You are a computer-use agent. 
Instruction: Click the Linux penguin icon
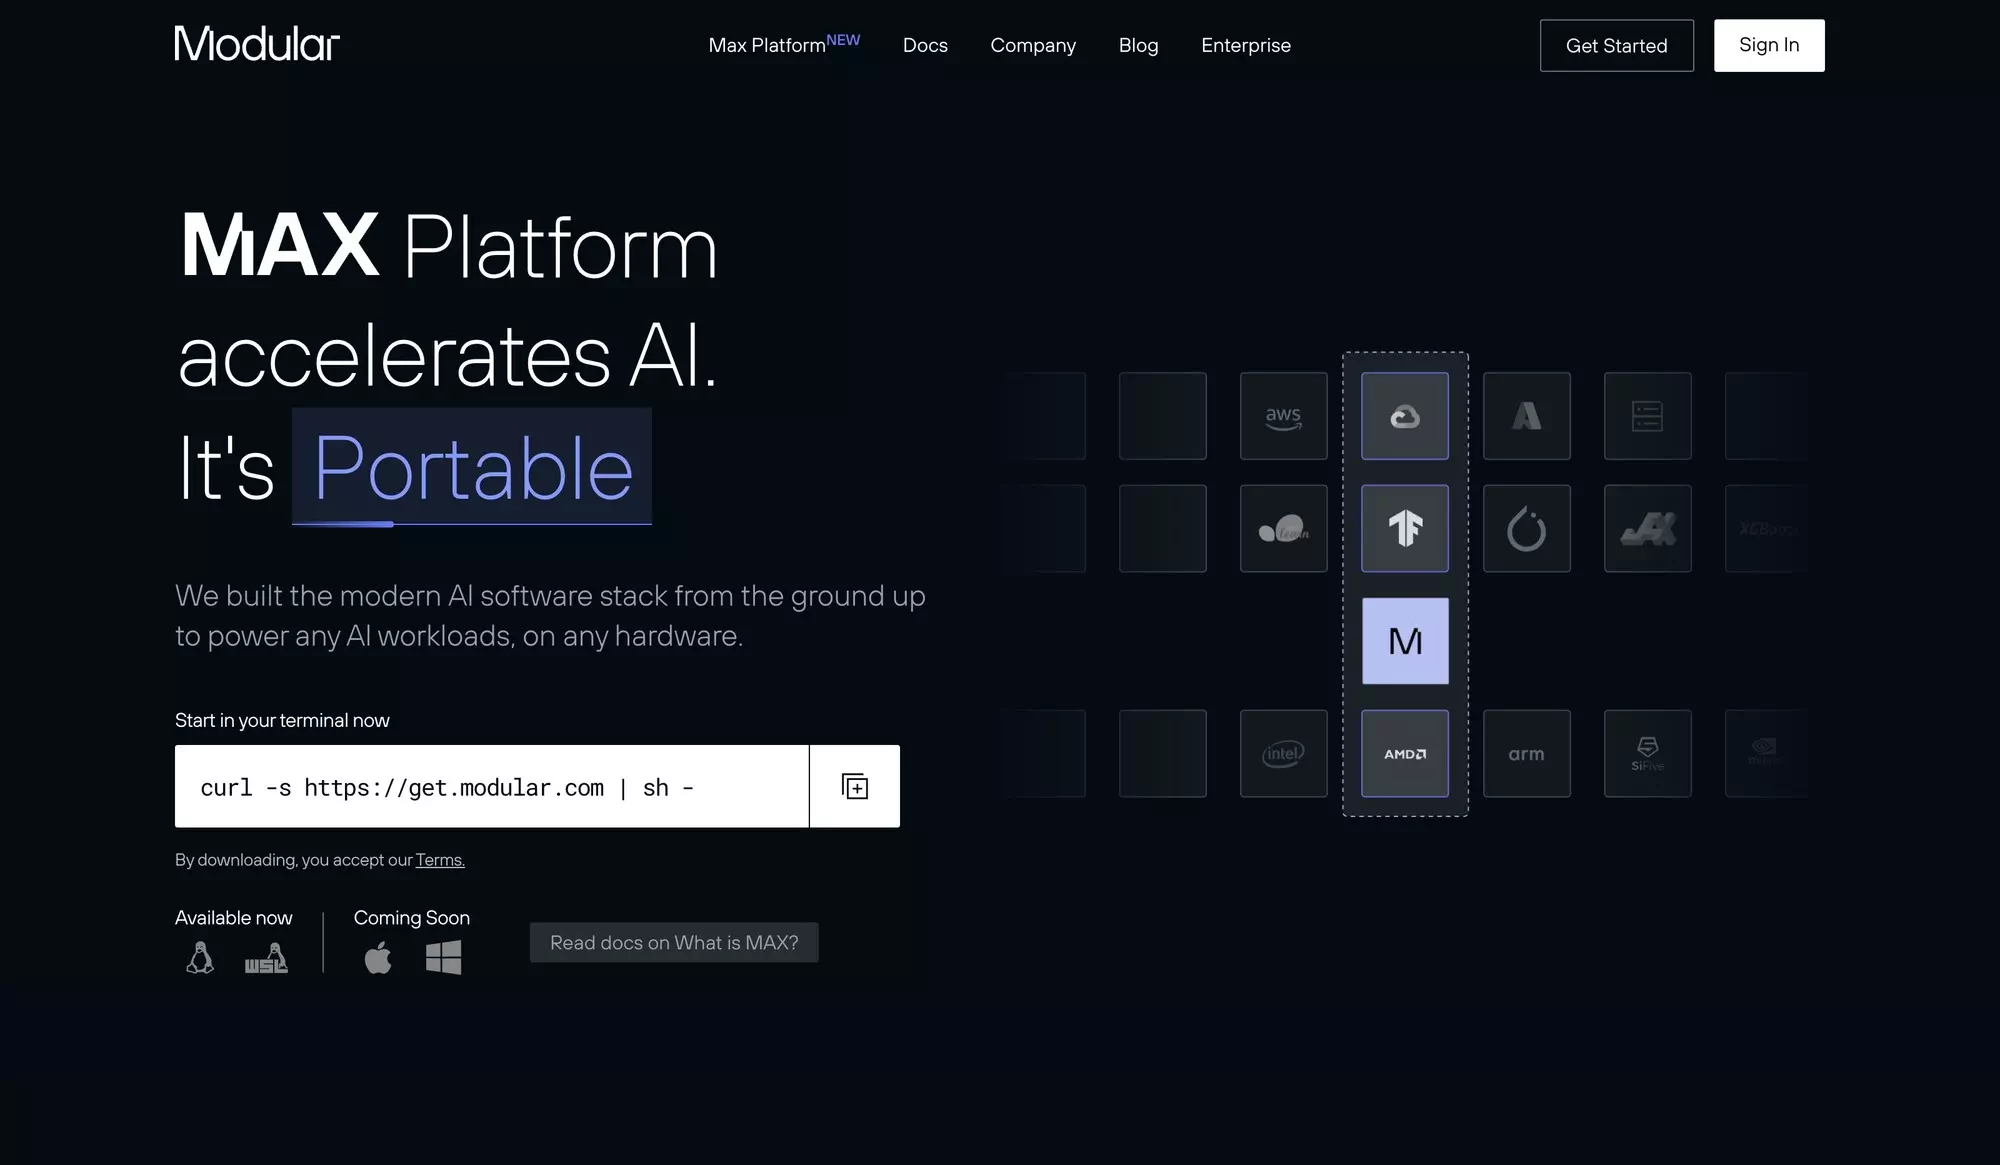[200, 958]
